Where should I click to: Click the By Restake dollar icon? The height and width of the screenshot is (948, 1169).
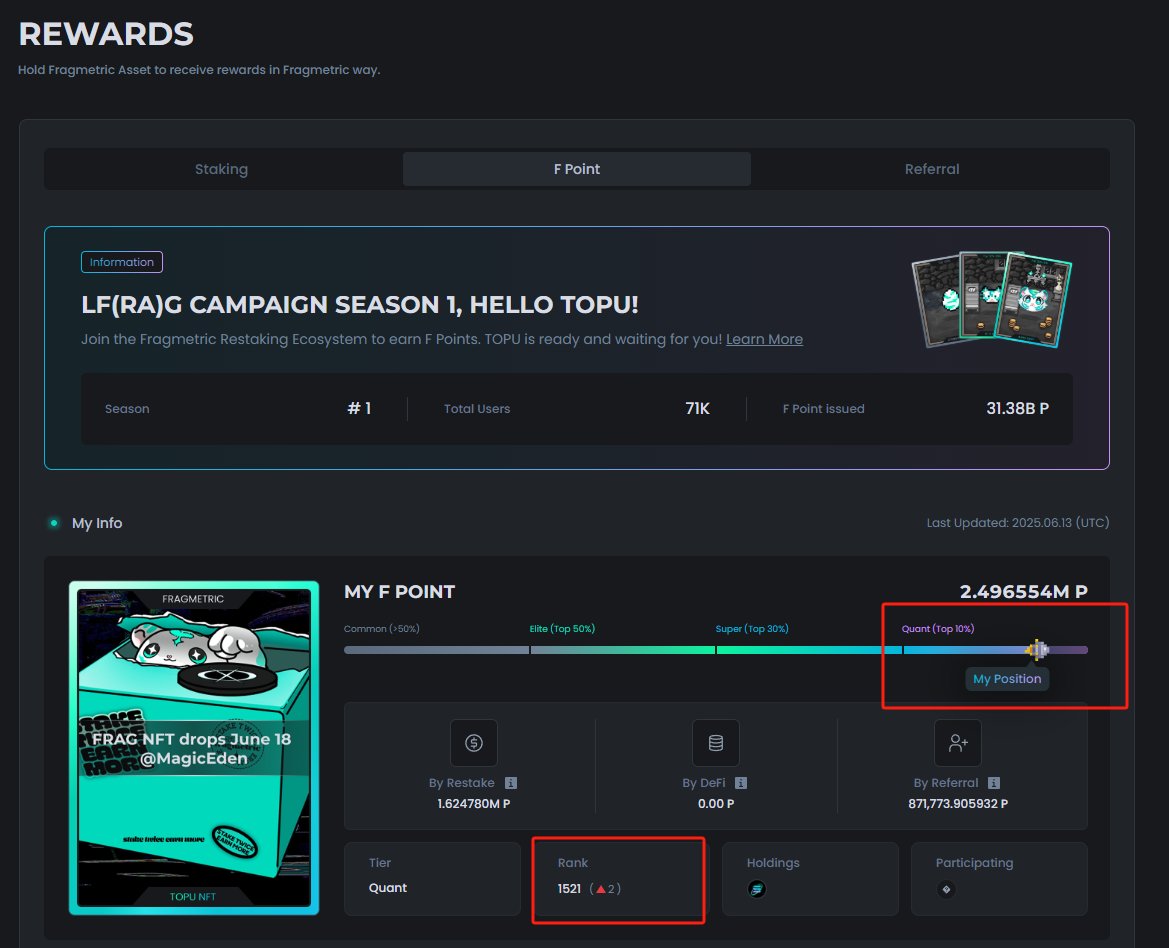[473, 743]
